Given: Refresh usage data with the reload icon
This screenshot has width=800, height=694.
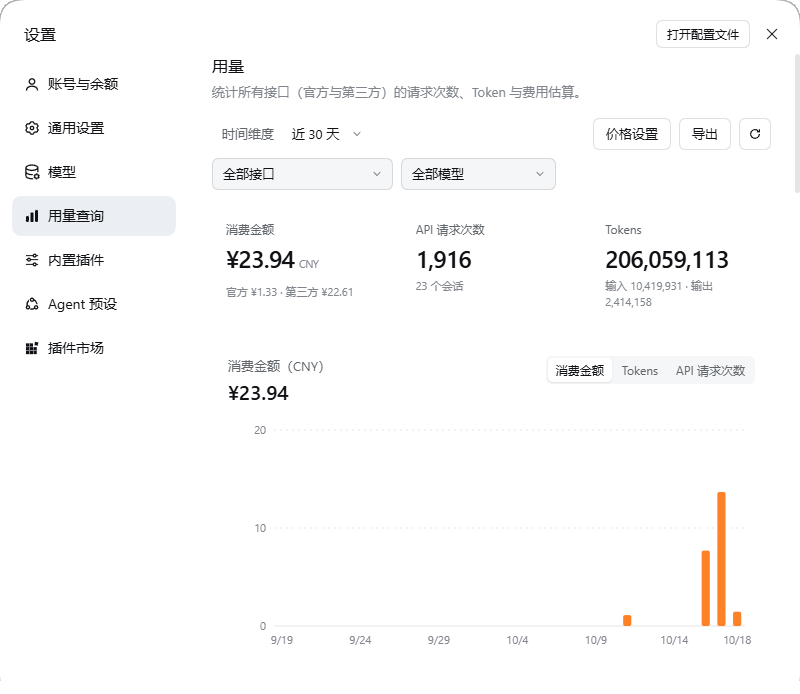Looking at the screenshot, I should pyautogui.click(x=755, y=134).
